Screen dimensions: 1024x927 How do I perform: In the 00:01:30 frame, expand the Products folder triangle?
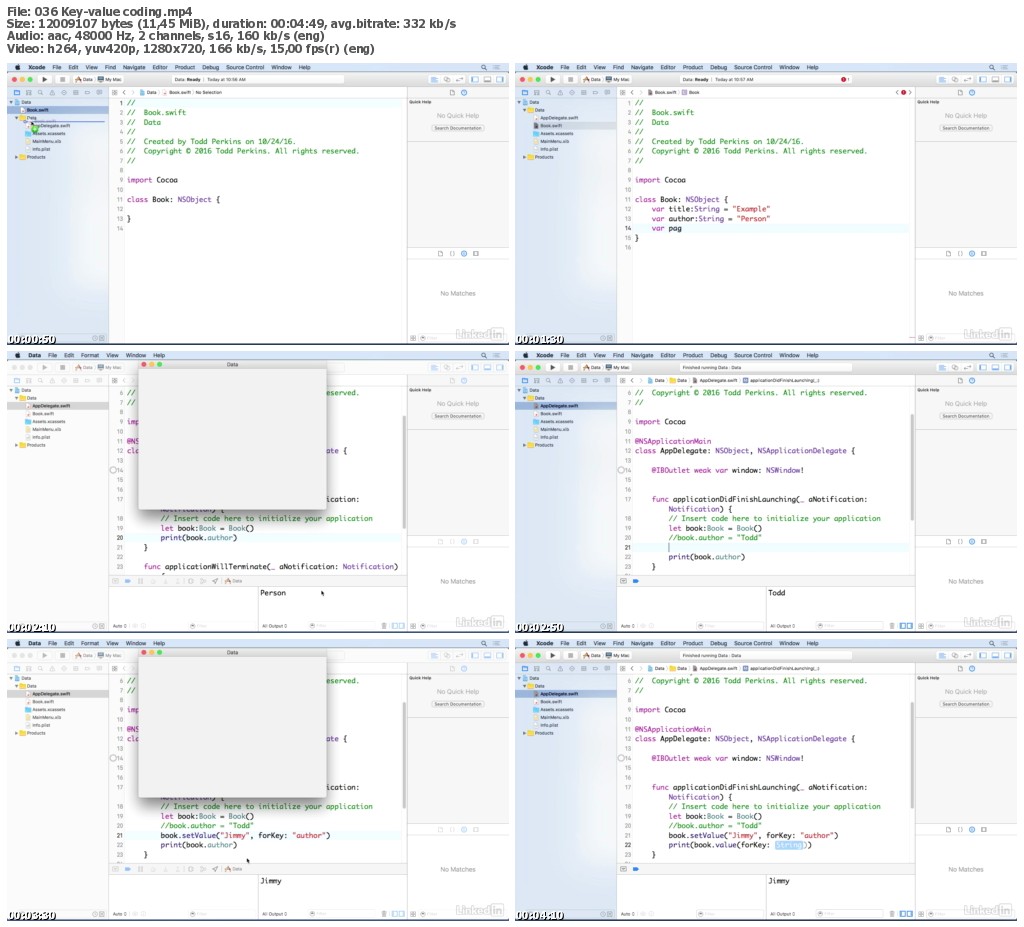524,157
